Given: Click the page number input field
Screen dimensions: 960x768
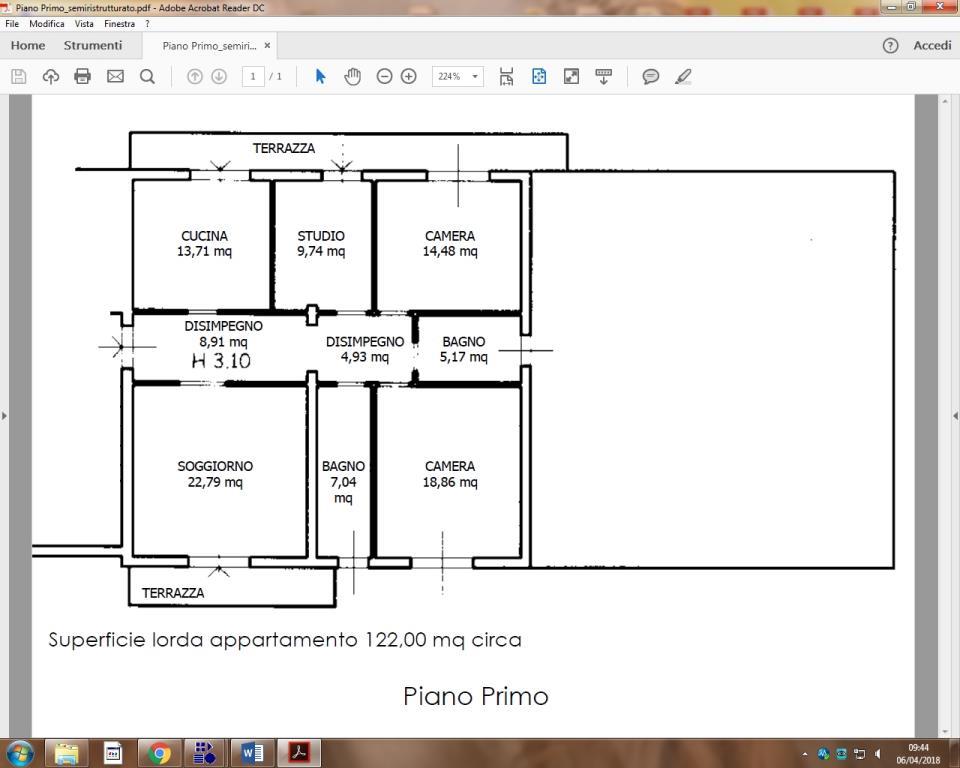Looking at the screenshot, I should tap(253, 76).
